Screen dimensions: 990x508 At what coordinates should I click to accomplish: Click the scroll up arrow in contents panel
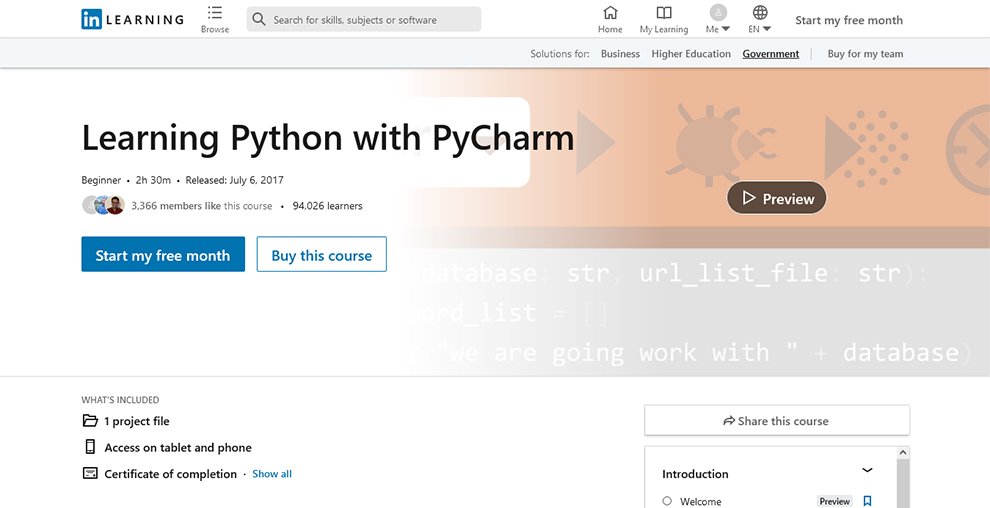(903, 452)
